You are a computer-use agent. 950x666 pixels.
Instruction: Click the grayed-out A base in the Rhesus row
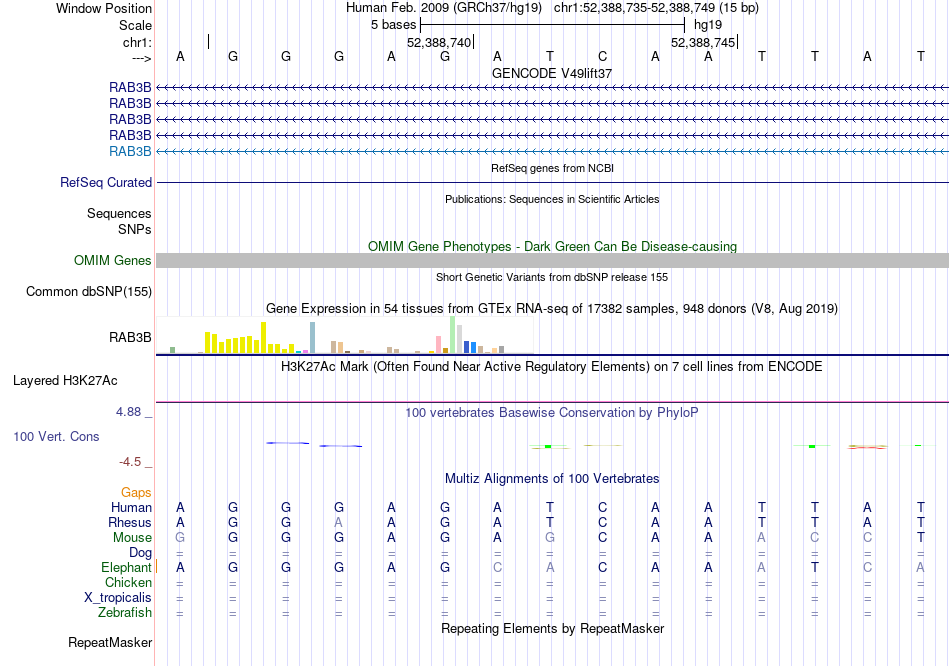pos(339,522)
